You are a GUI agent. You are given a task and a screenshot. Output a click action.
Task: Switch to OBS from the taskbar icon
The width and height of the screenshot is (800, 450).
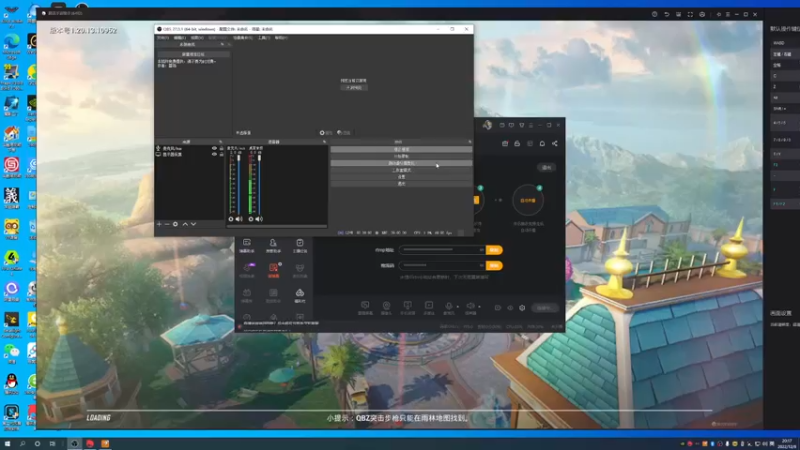tap(74, 444)
